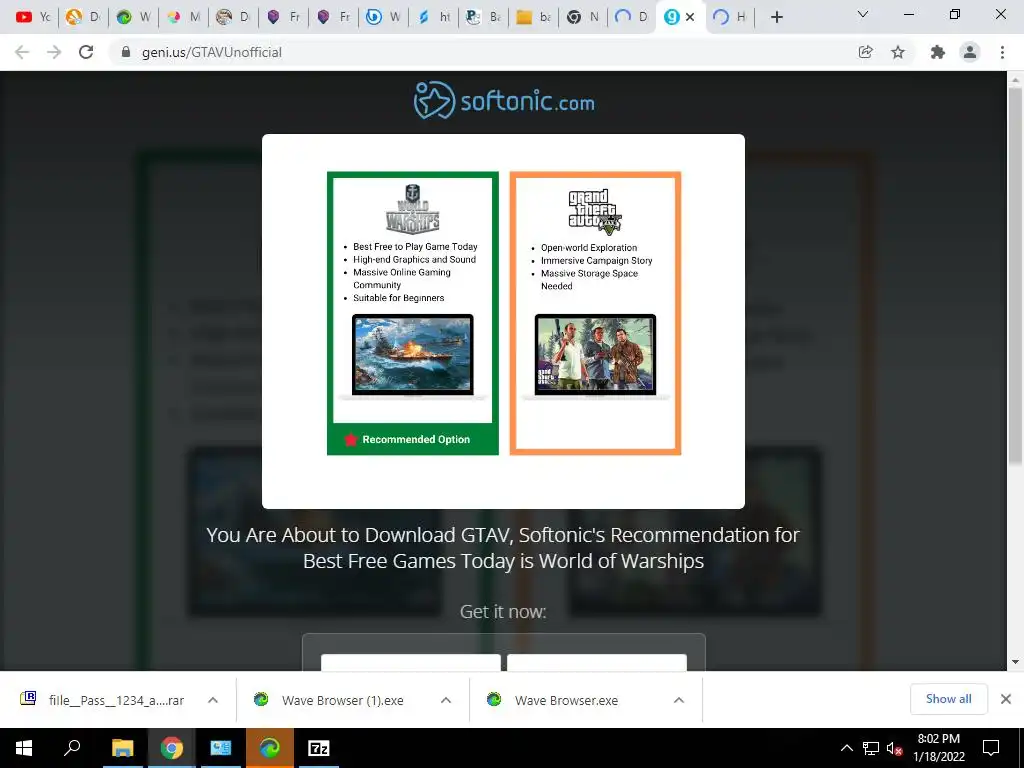Click the World of Warships battle thumbnail
Image resolution: width=1024 pixels, height=768 pixels.
point(413,356)
